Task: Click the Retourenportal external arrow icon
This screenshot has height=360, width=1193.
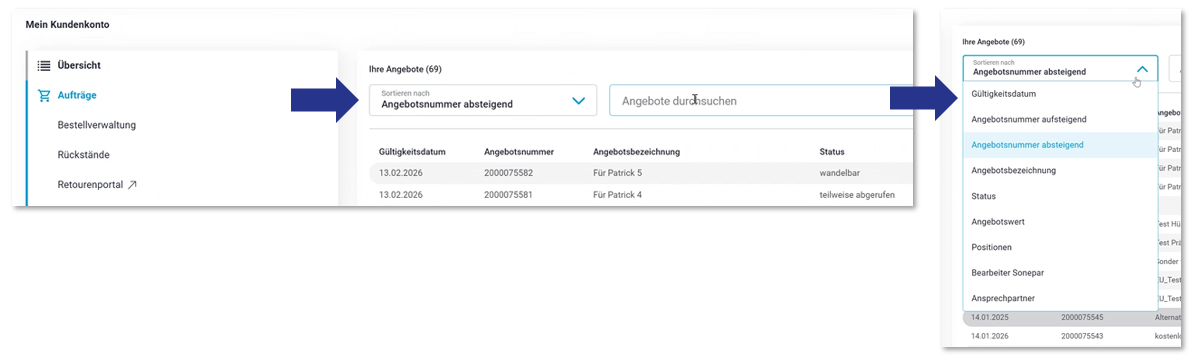Action: pyautogui.click(x=132, y=184)
